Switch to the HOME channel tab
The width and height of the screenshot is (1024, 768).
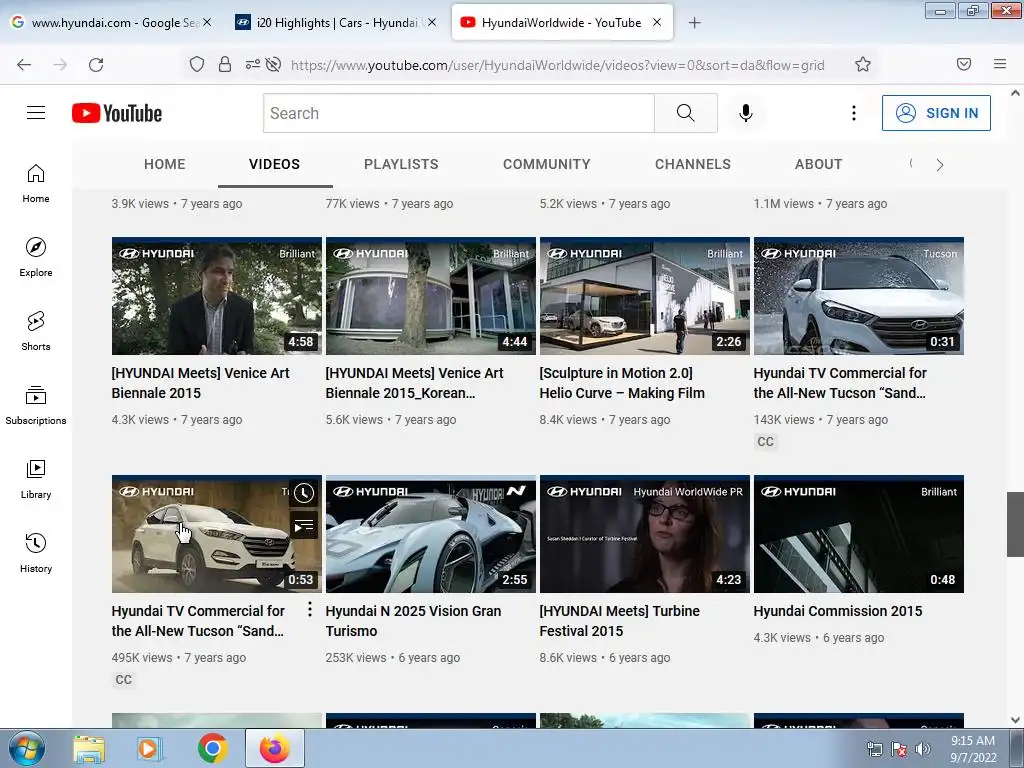(x=165, y=164)
